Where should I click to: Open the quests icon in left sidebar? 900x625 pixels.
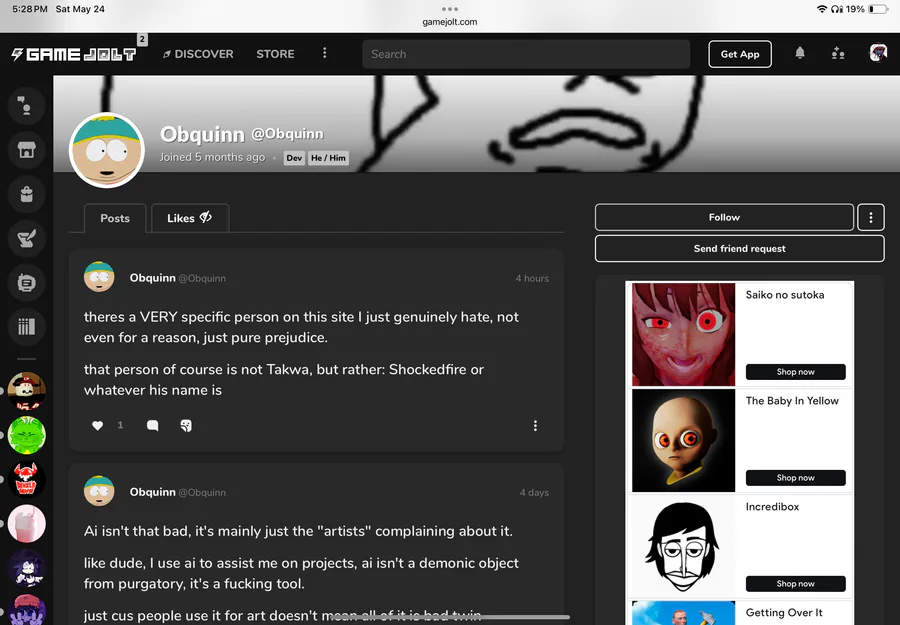[26, 238]
